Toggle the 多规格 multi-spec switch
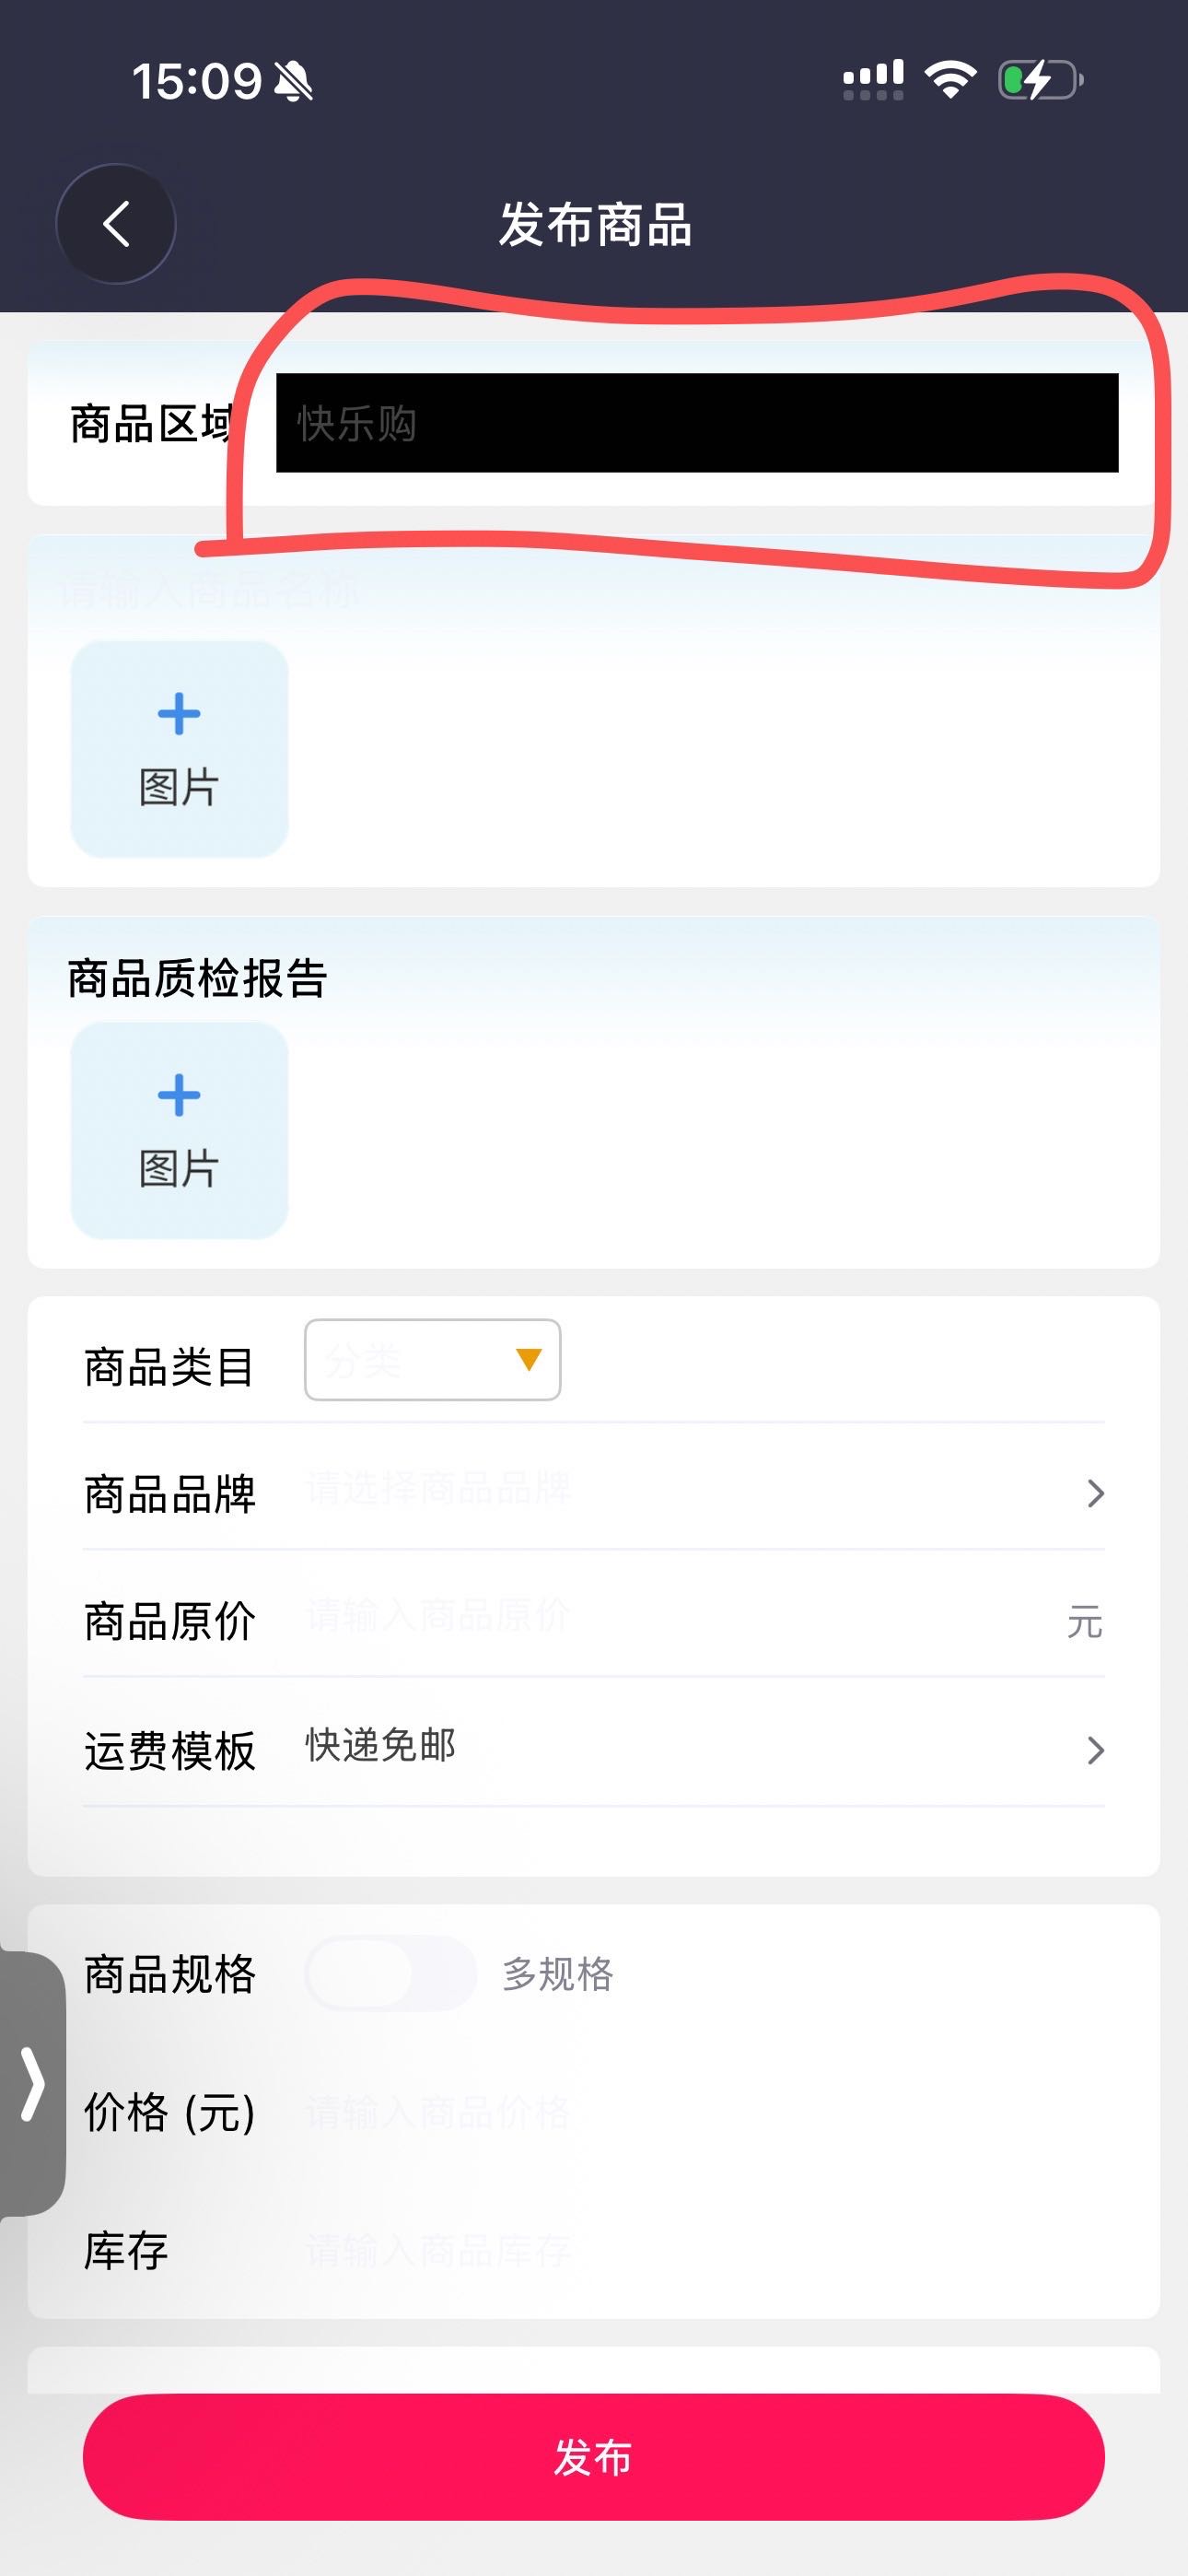This screenshot has height=2576, width=1188. pos(390,1973)
